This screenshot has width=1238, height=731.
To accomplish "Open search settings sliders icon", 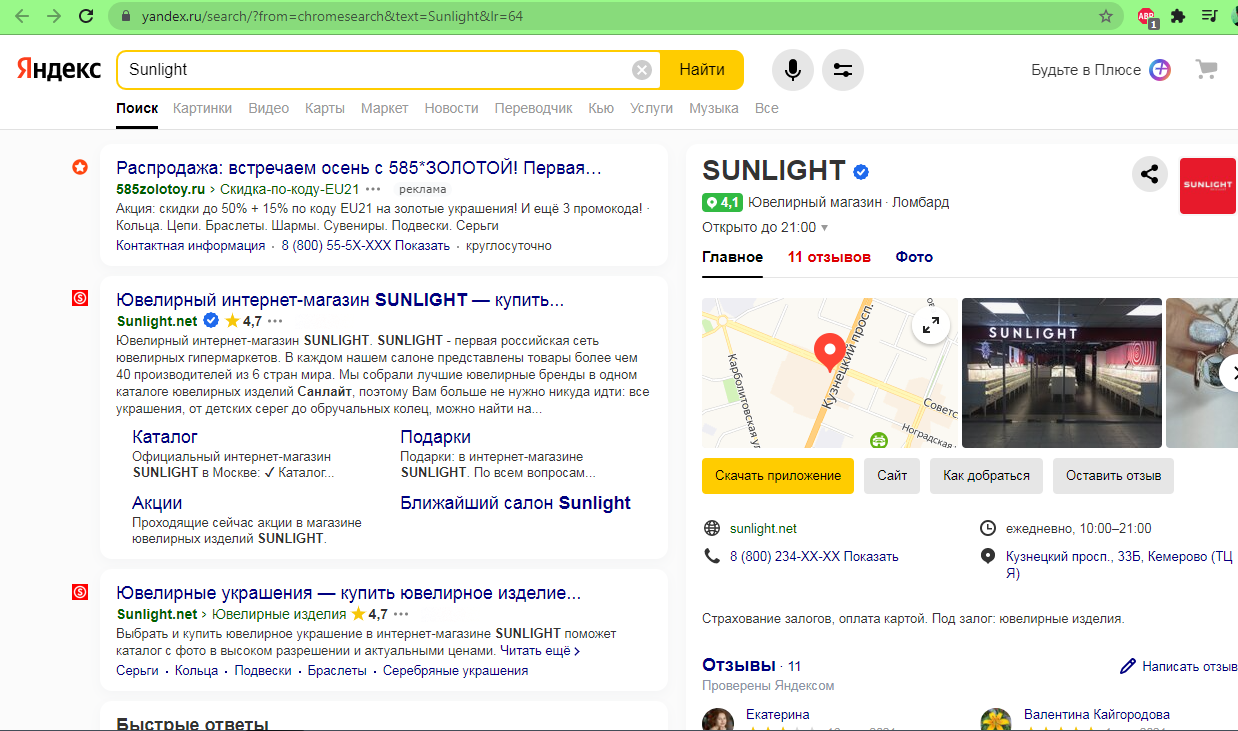I will 843,70.
